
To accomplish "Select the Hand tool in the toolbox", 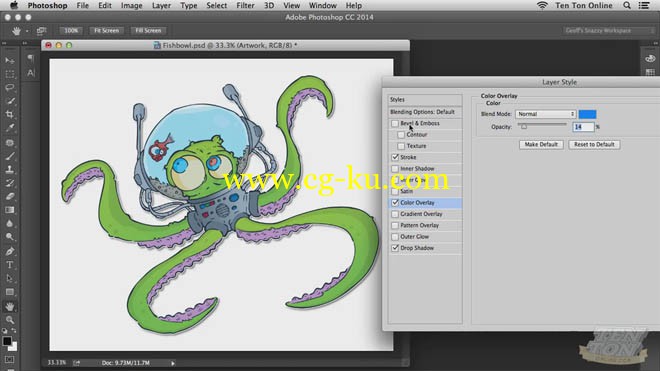I will click(10, 307).
